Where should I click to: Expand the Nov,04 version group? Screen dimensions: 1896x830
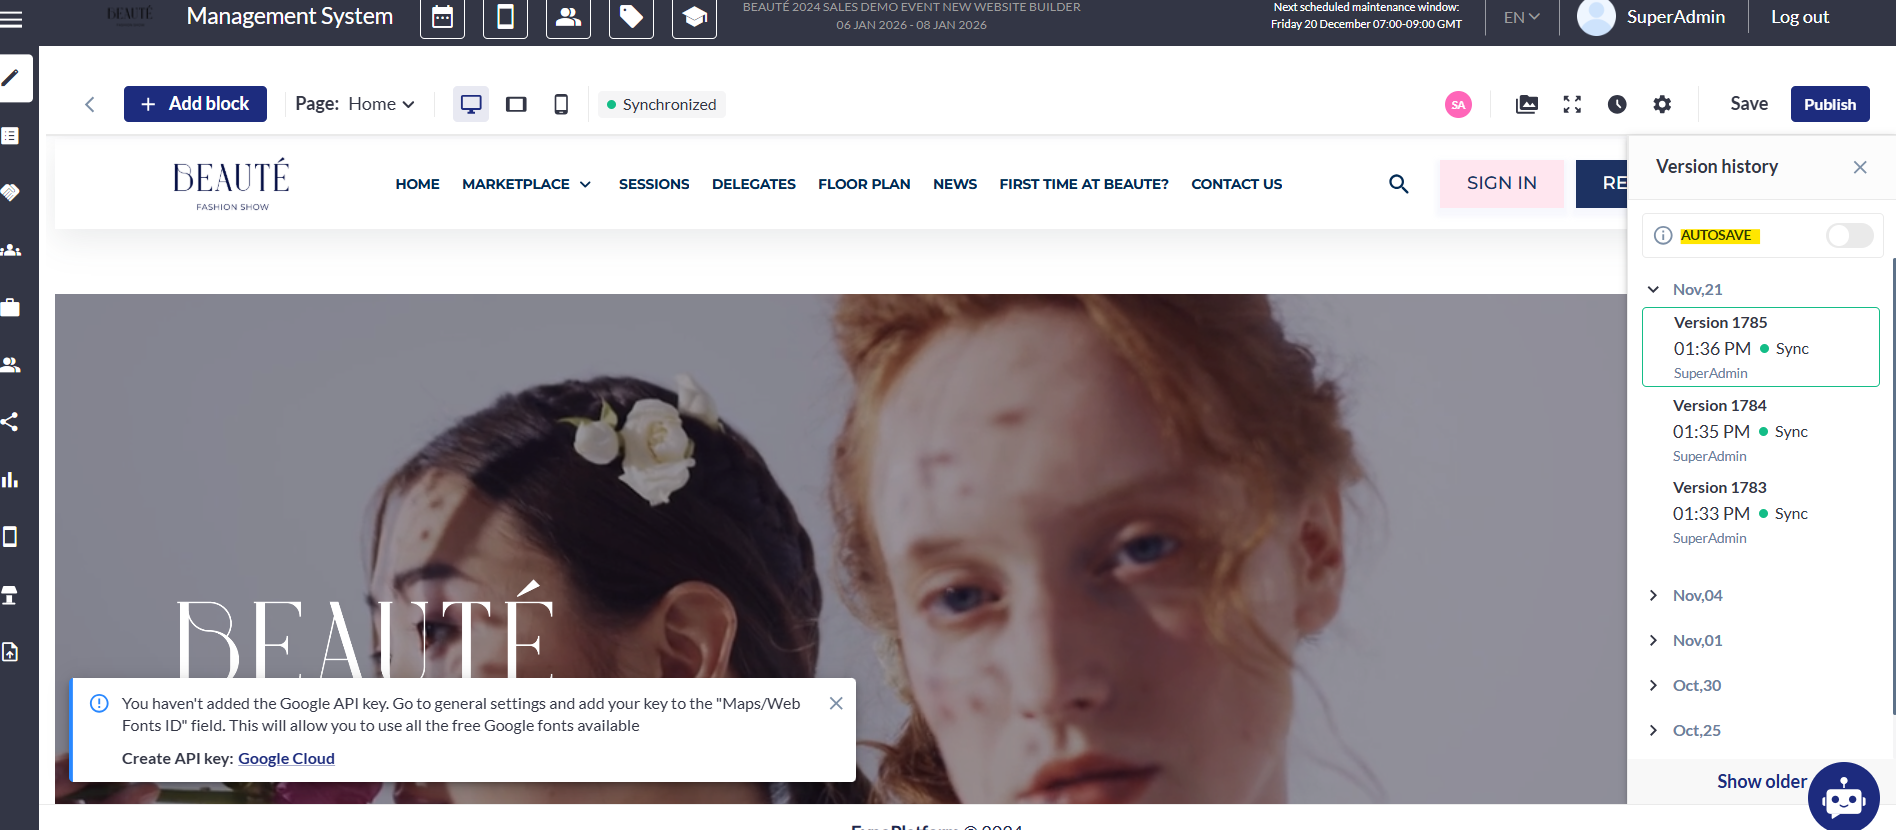pyautogui.click(x=1654, y=596)
